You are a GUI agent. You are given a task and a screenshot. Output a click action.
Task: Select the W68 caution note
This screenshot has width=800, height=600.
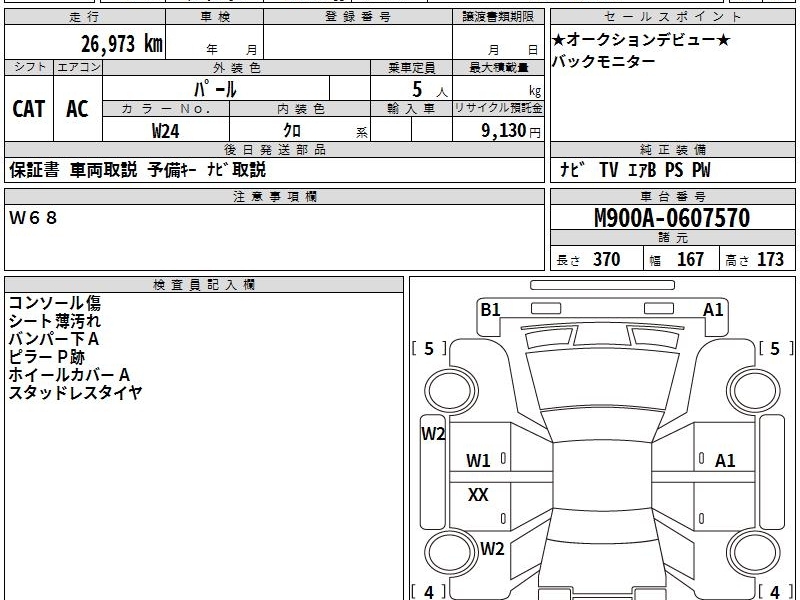[33, 218]
